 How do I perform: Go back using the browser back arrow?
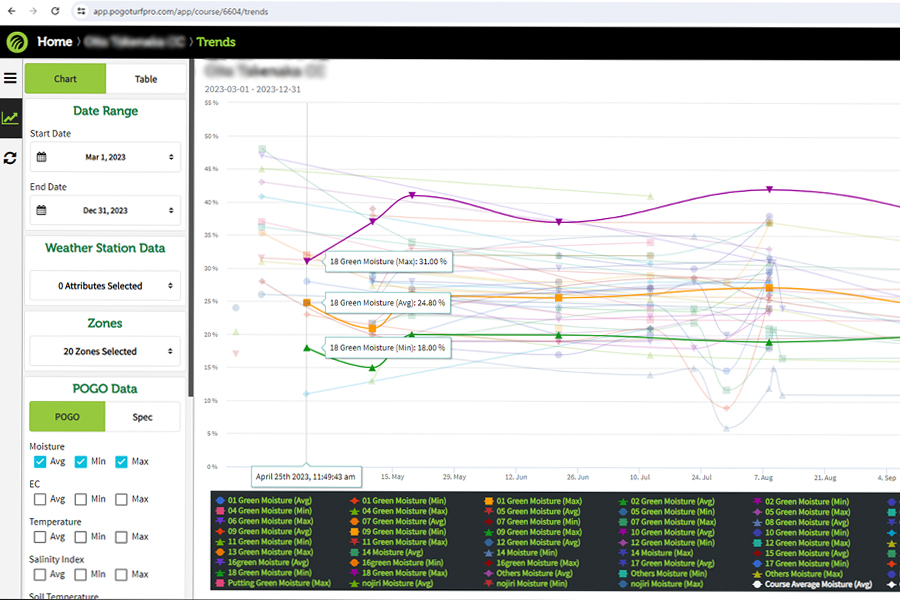pyautogui.click(x=11, y=10)
